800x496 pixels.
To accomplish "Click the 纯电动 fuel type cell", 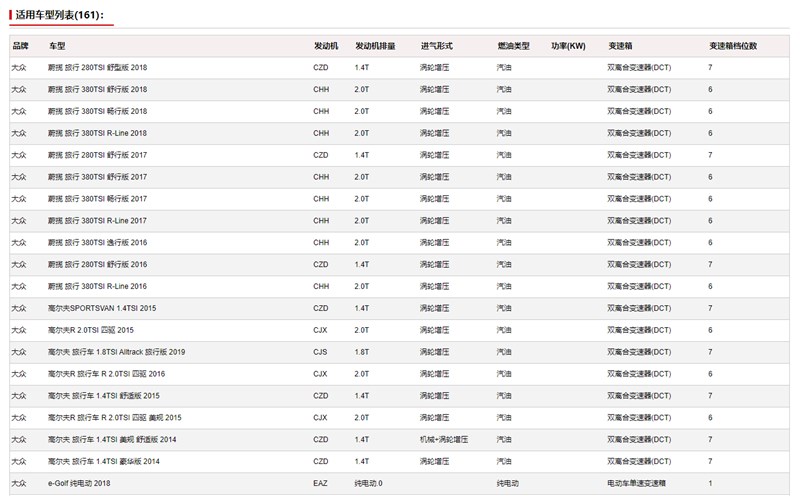I will (x=508, y=483).
